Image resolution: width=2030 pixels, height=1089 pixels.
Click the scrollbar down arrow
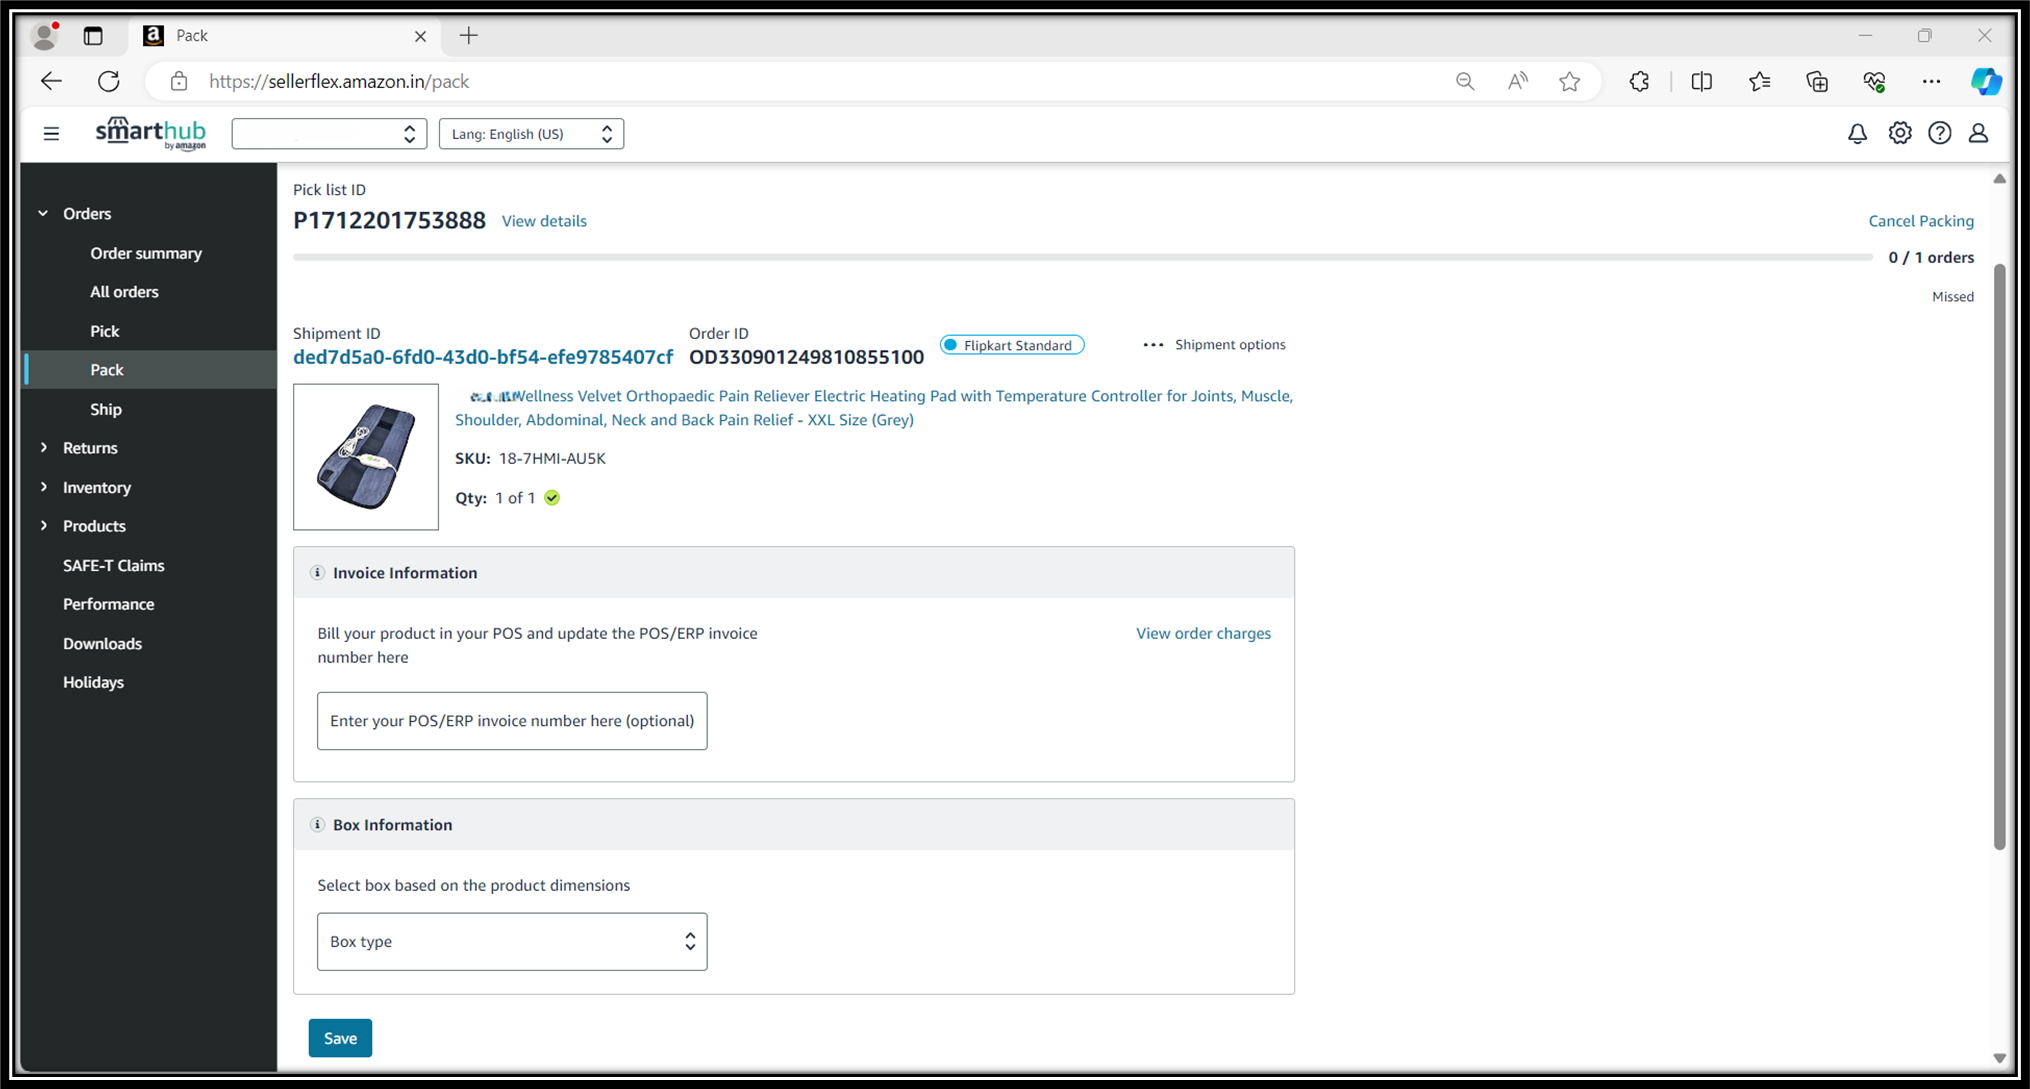click(1999, 1058)
